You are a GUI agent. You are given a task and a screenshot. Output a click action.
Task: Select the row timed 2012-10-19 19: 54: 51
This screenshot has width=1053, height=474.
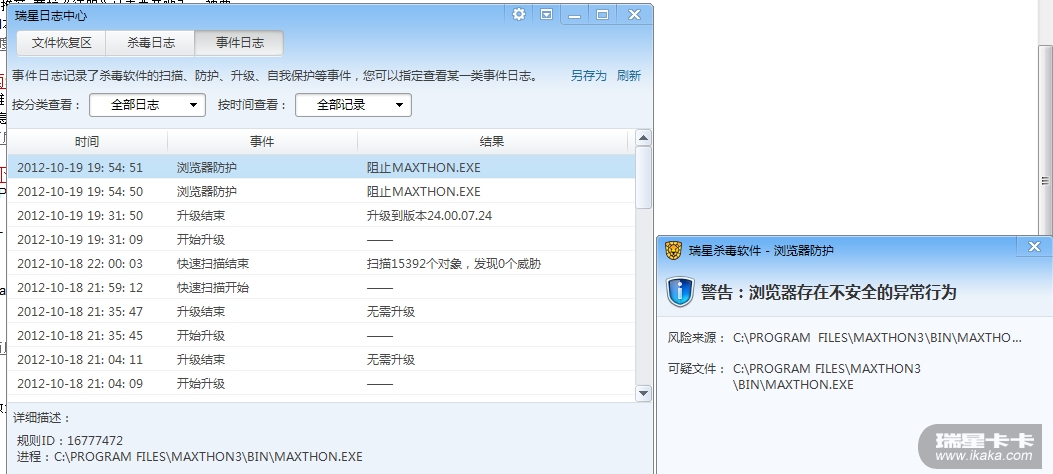point(321,167)
